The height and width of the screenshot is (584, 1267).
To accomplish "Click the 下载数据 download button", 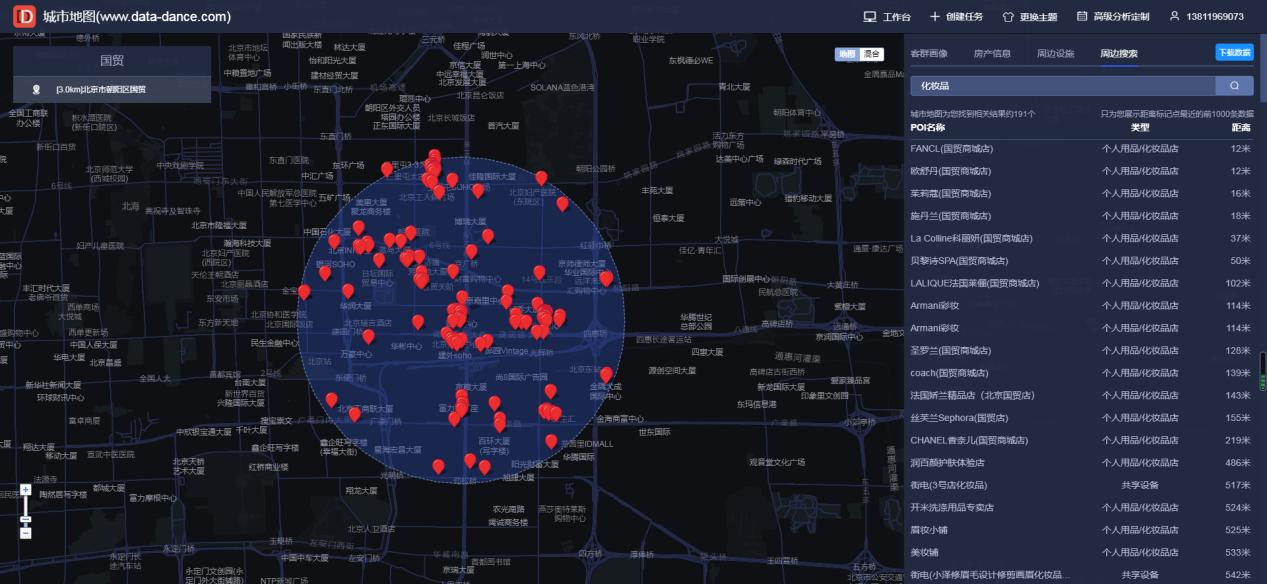I will 1234,52.
